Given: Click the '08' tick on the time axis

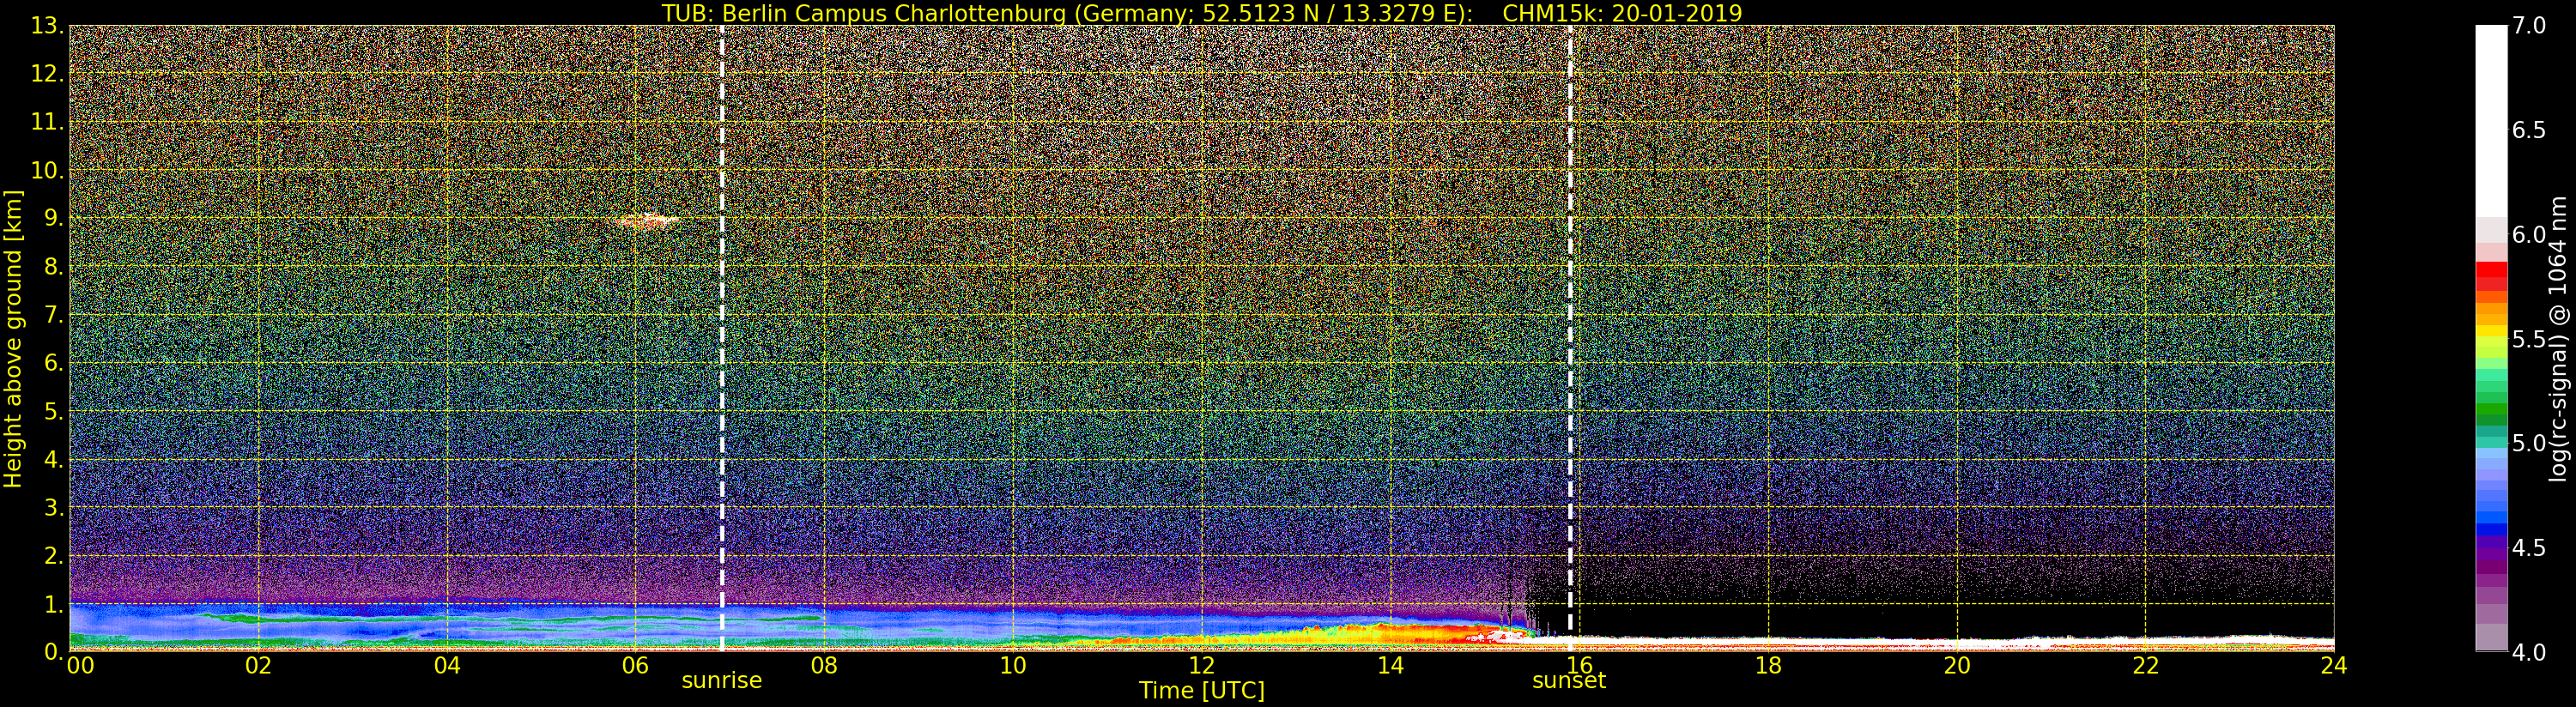Looking at the screenshot, I should coord(824,665).
